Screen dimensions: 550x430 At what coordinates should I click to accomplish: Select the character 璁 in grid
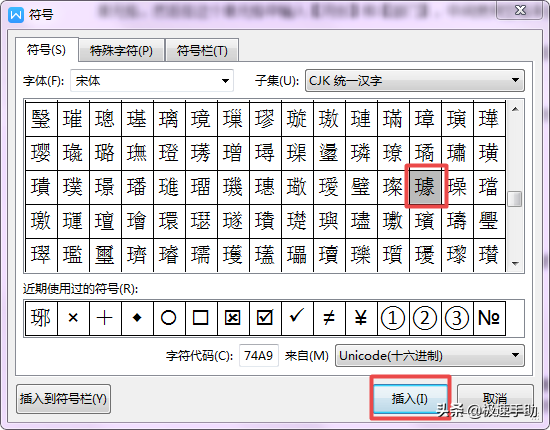tap(105, 119)
